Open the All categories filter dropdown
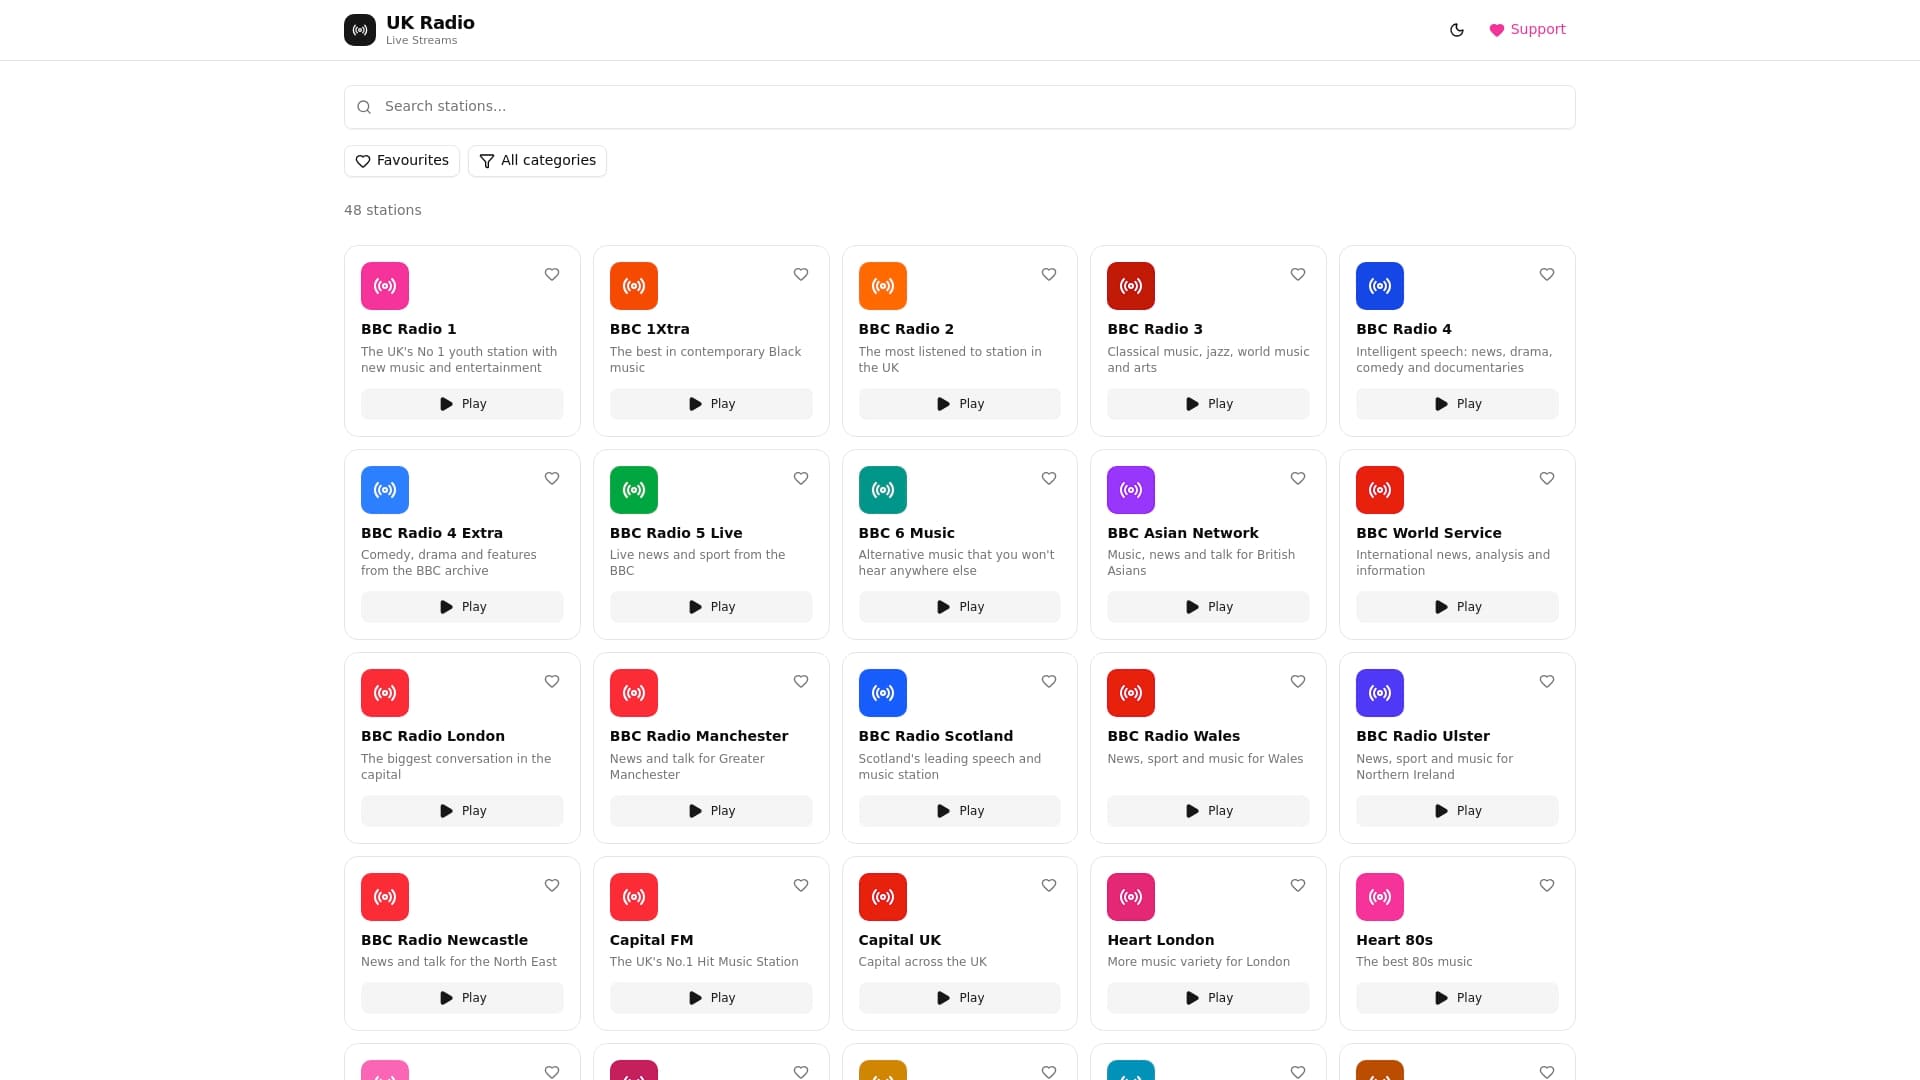This screenshot has width=1920, height=1080. tap(537, 161)
